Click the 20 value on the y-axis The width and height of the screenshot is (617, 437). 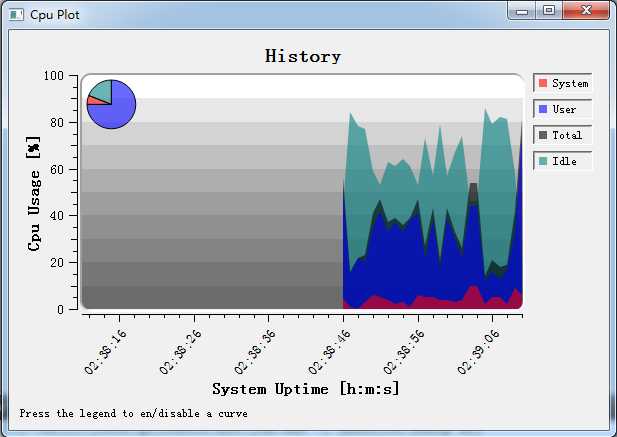(57, 263)
